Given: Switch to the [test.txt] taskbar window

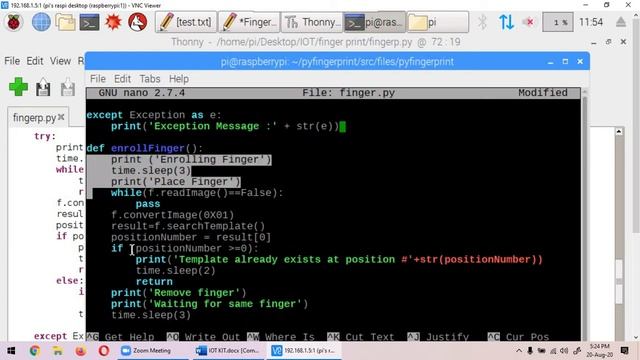Looking at the screenshot, I should click(x=186, y=22).
